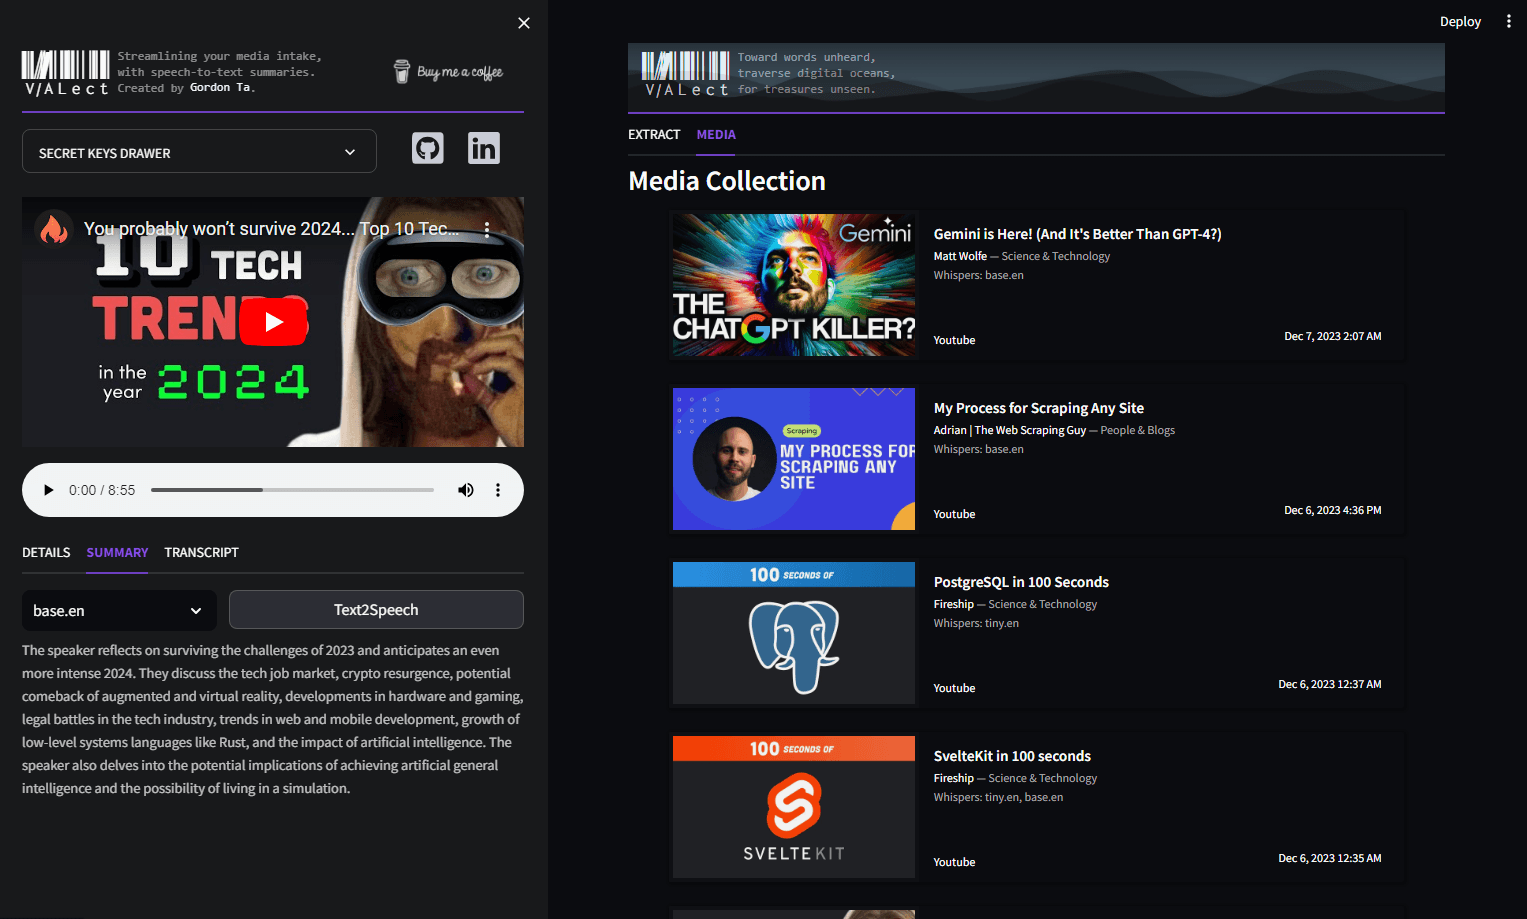
Task: Open audio player more options menu
Action: (498, 490)
